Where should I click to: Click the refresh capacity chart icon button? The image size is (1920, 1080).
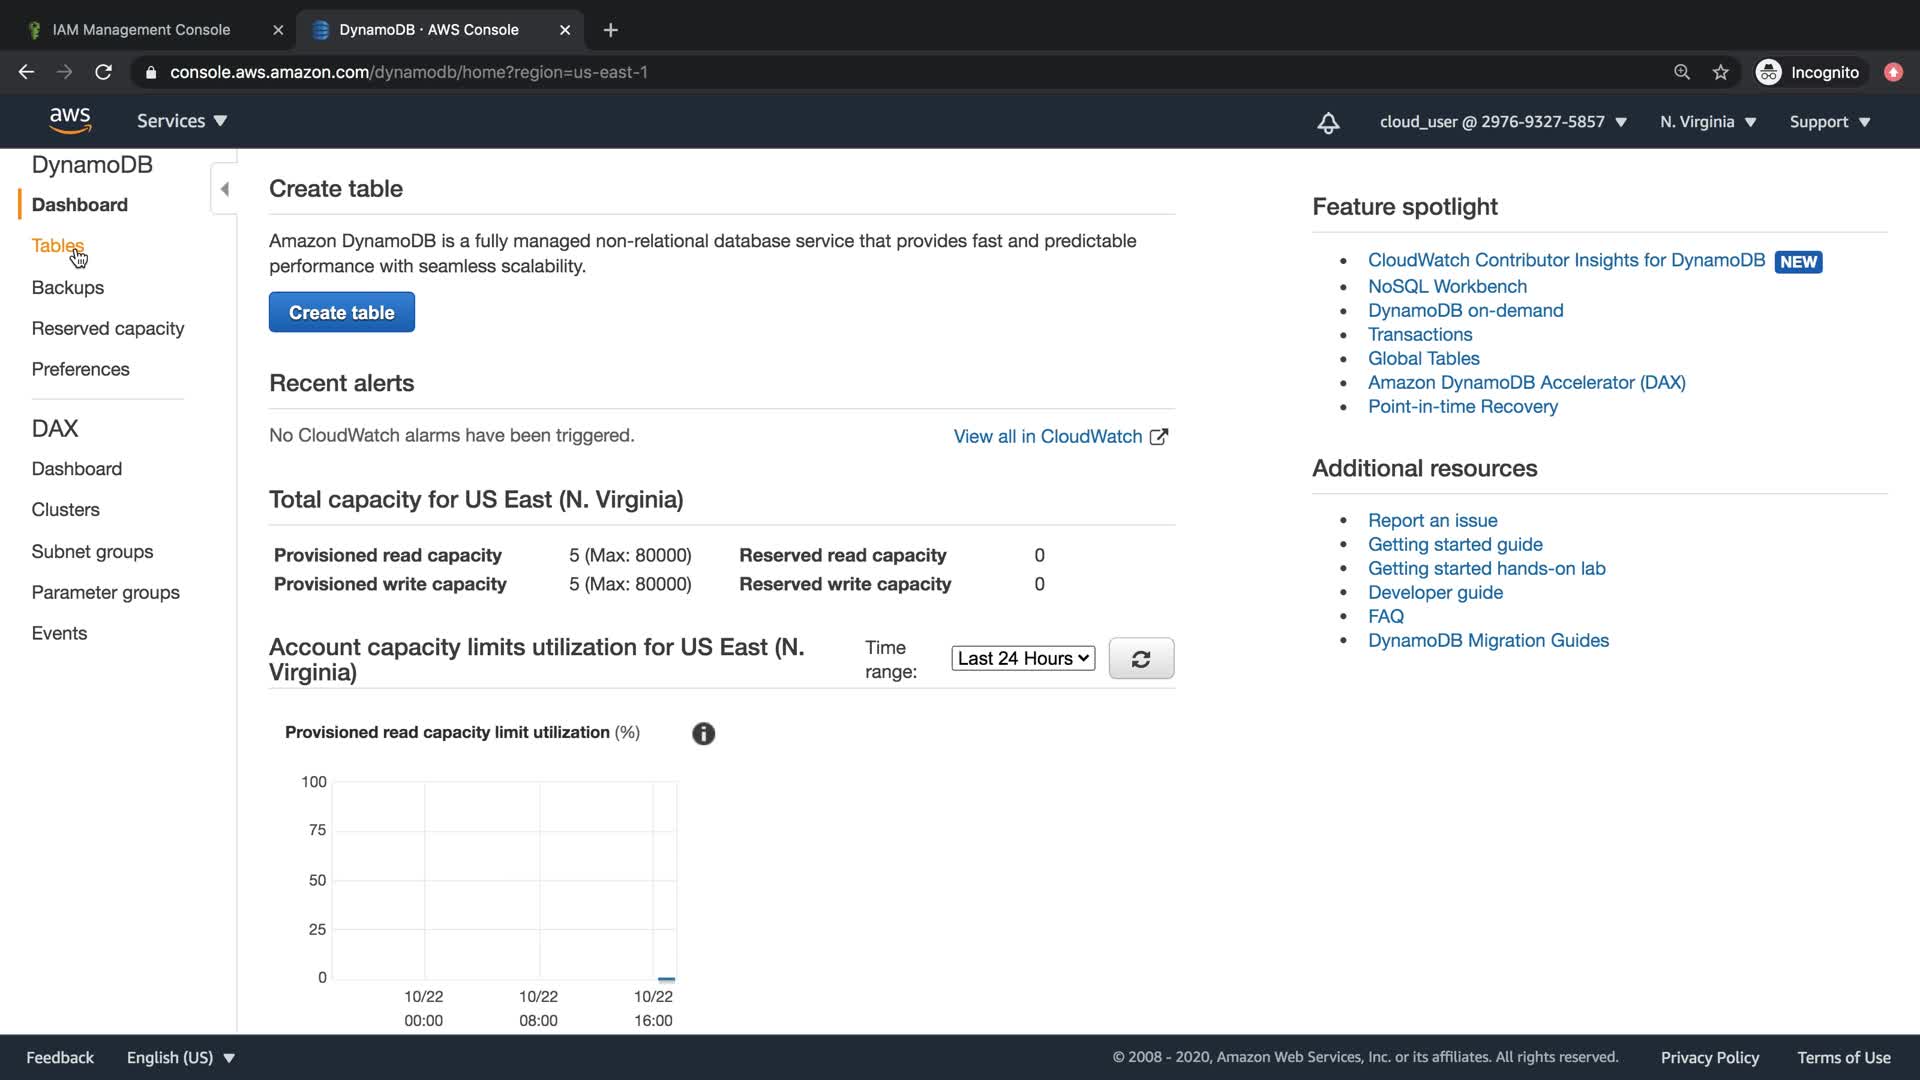(1141, 659)
